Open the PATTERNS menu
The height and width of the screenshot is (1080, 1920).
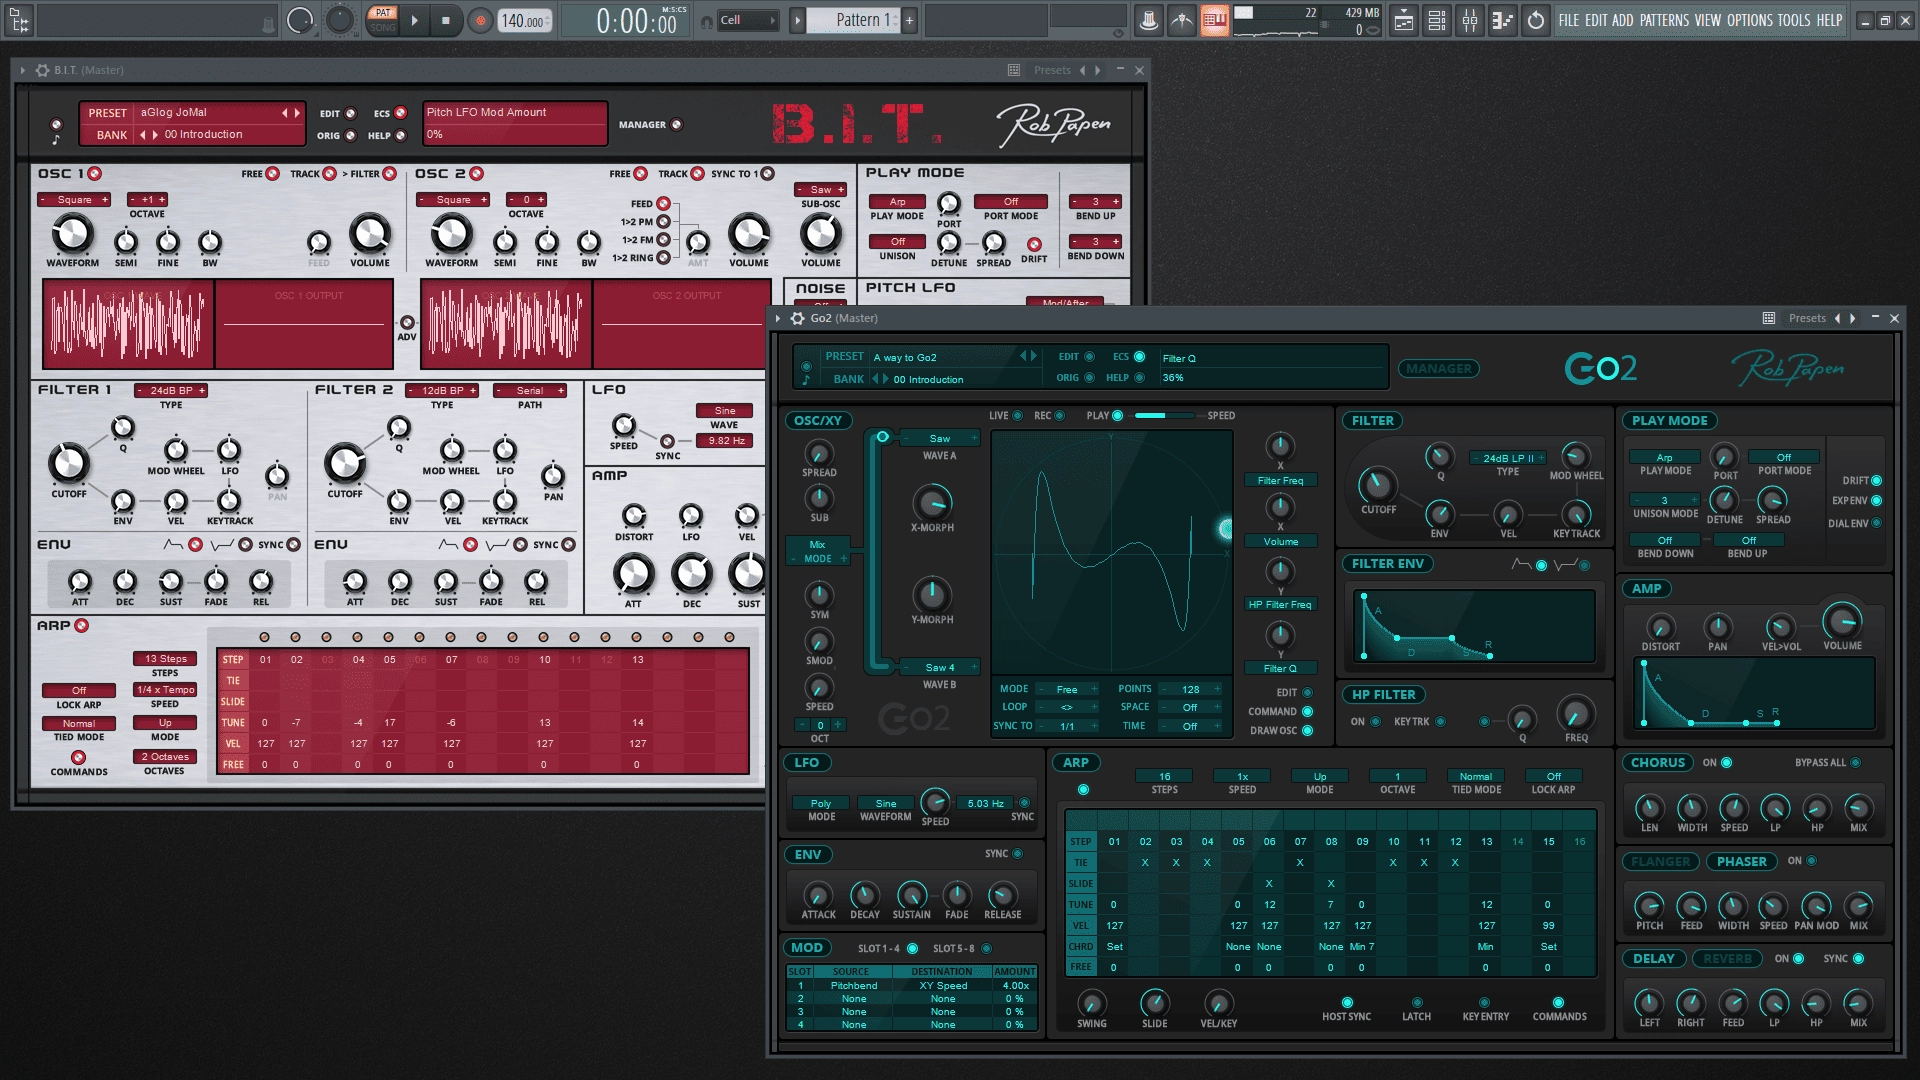tap(1664, 20)
